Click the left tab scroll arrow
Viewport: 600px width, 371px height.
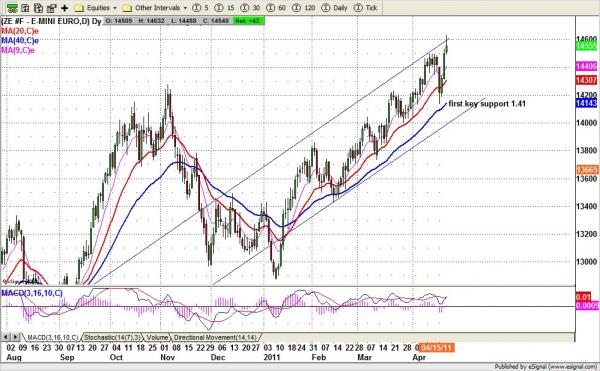point(6,337)
